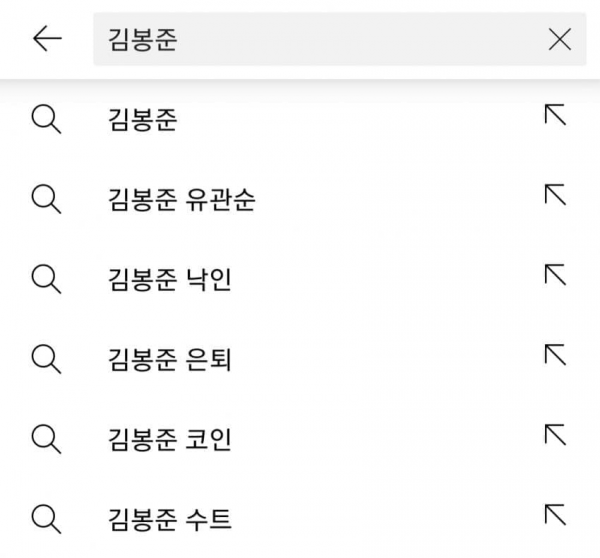Clear the search field with X
This screenshot has width=600, height=558.
pos(560,39)
